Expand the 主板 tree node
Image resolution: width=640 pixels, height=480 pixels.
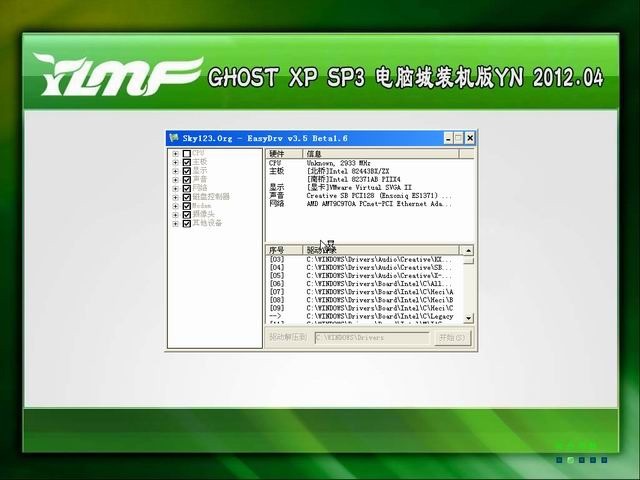pyautogui.click(x=176, y=162)
